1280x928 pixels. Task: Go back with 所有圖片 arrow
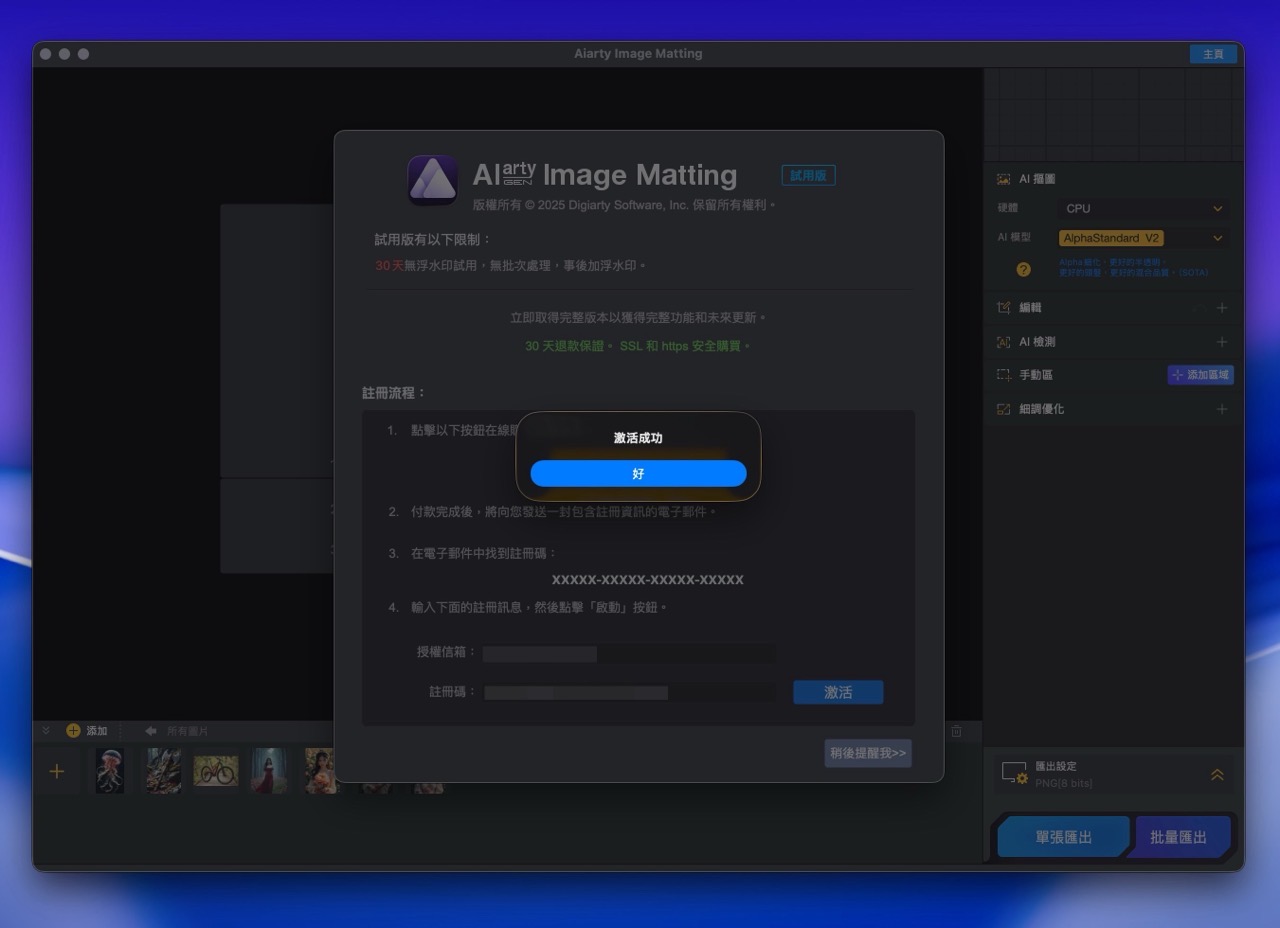coord(152,731)
